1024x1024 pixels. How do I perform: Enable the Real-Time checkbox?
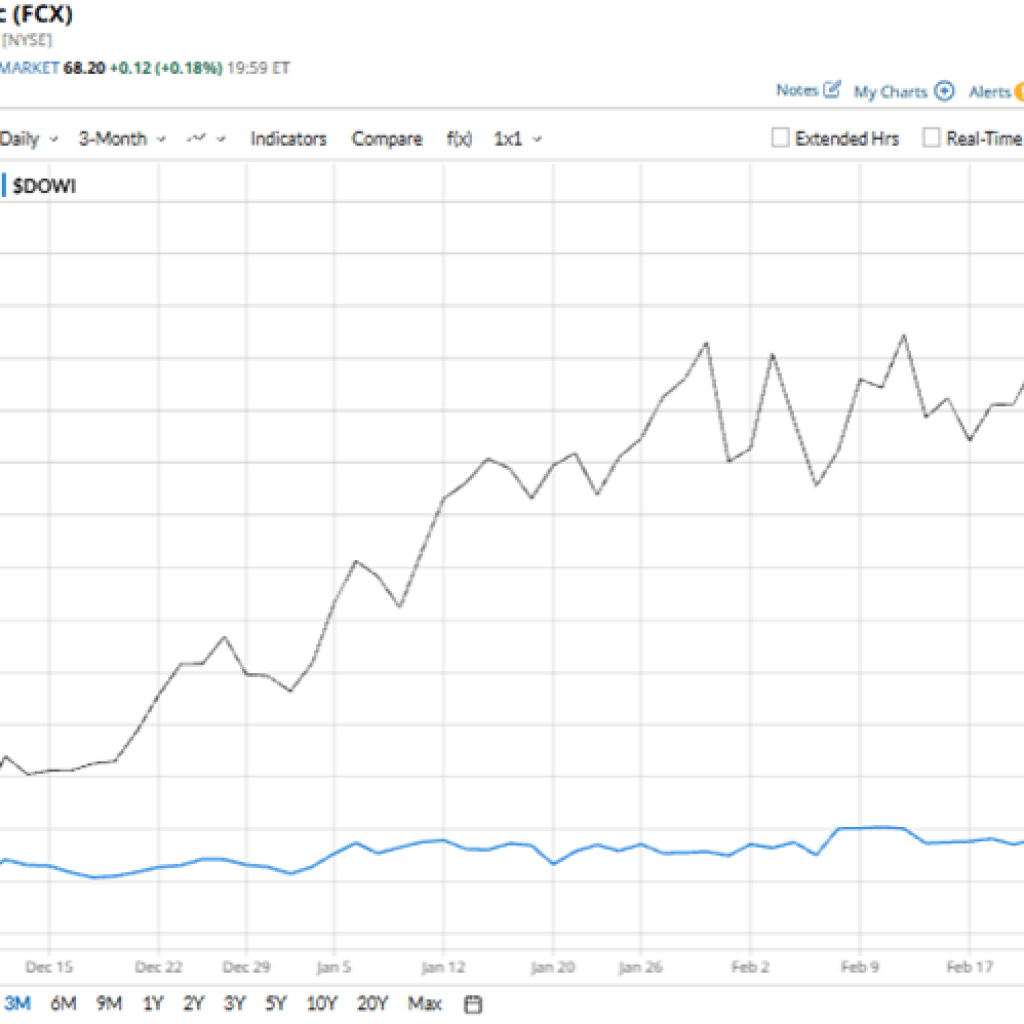(x=931, y=138)
